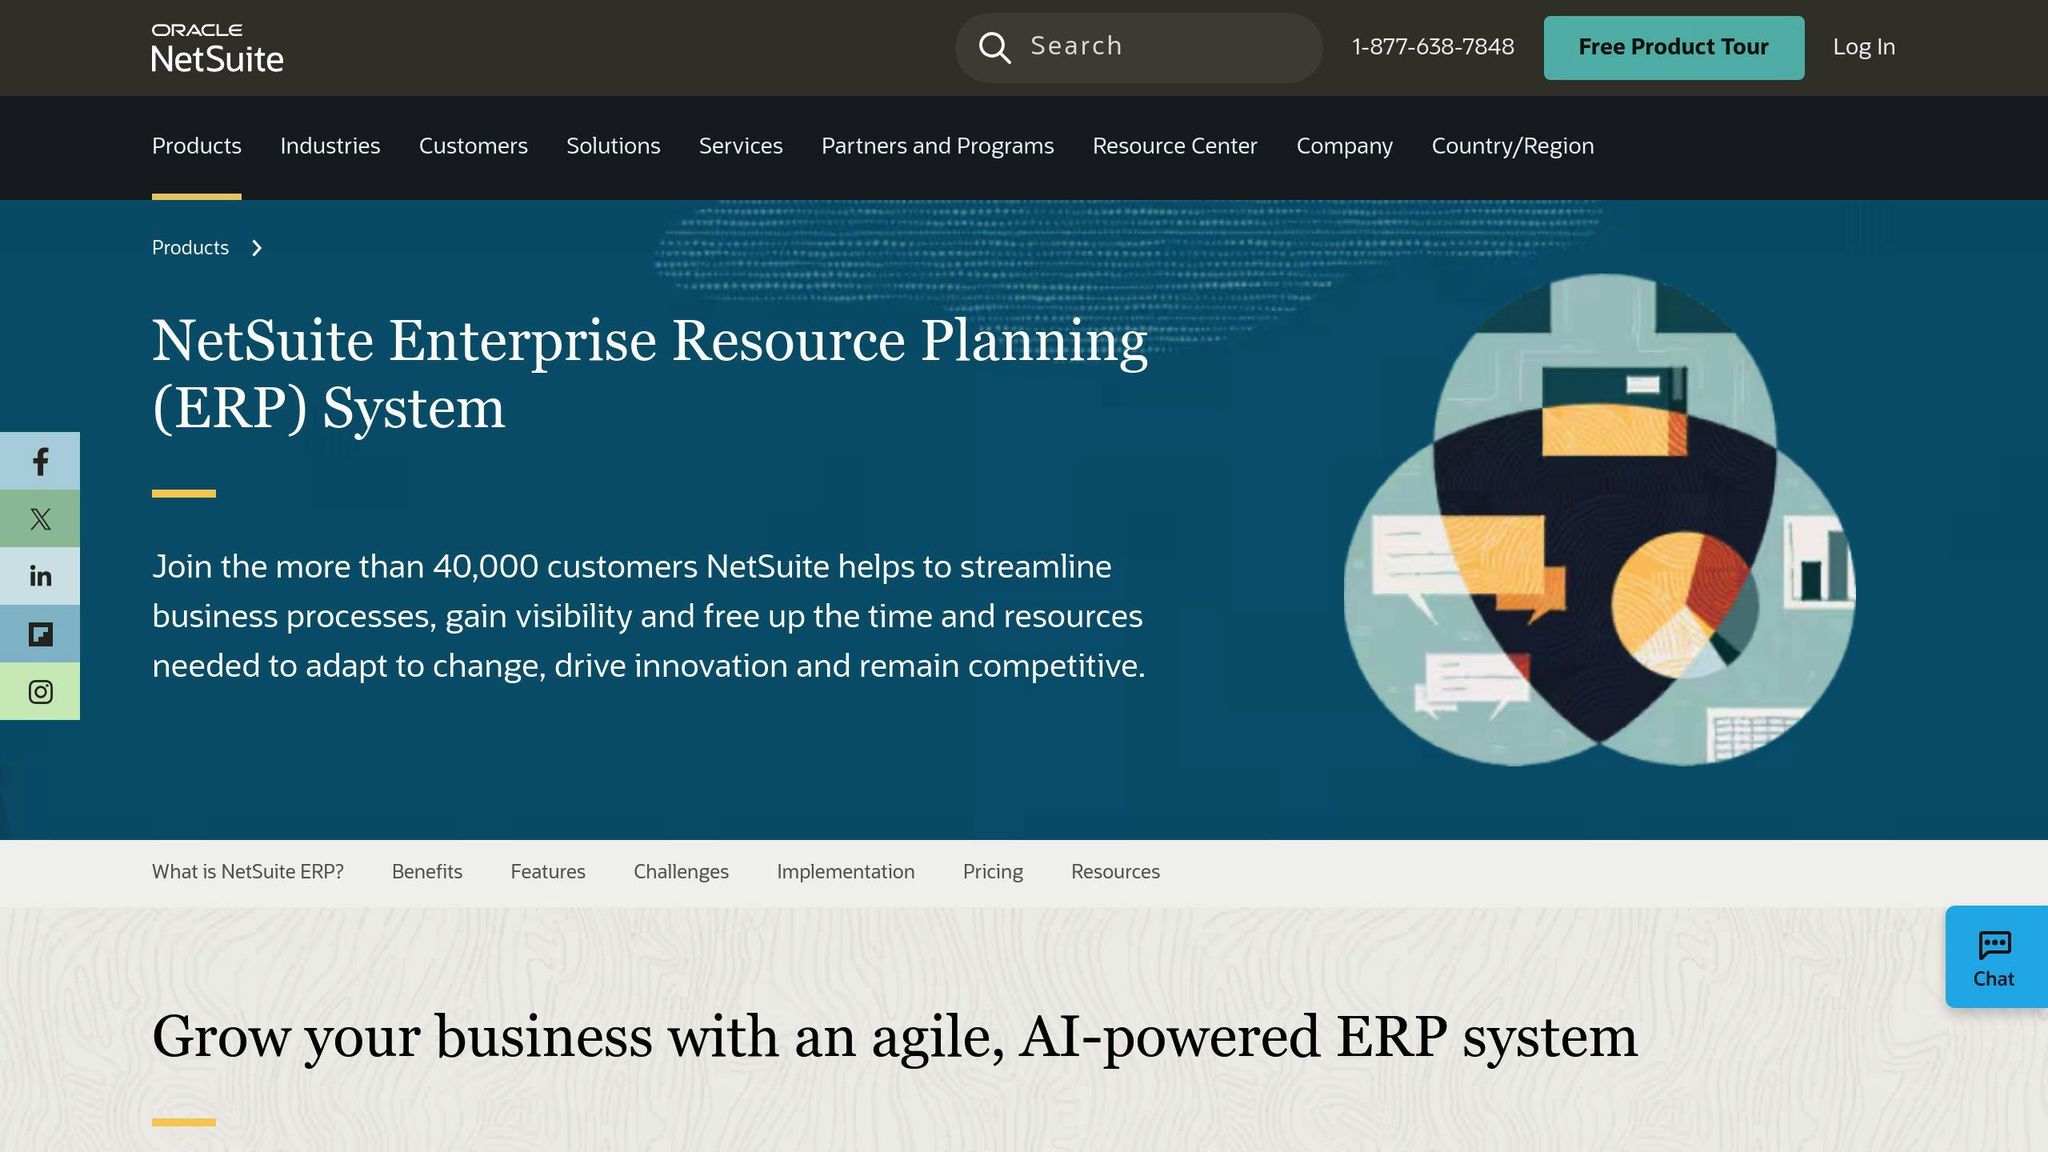2048x1152 pixels.
Task: Expand the Country/Region selector
Action: 1511,146
